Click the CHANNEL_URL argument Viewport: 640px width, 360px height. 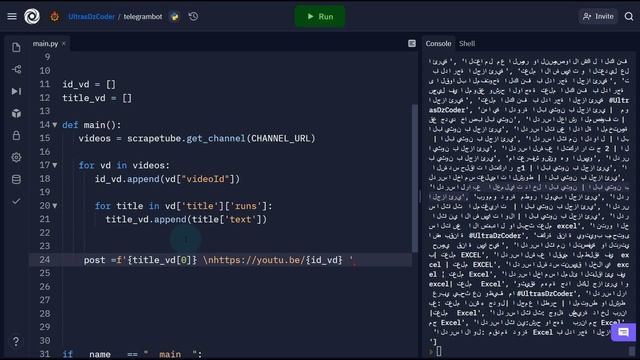(x=281, y=138)
